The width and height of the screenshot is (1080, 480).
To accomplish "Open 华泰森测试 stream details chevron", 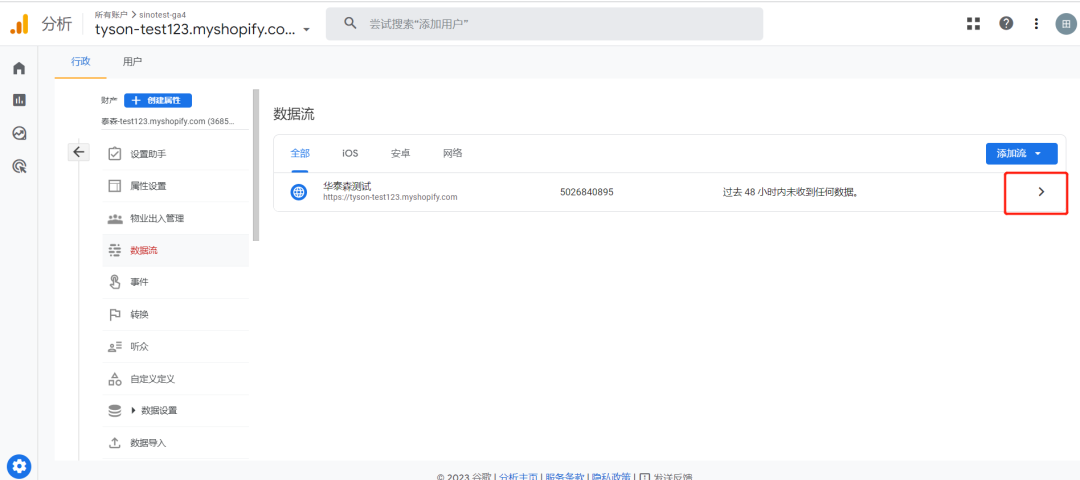I will click(1041, 192).
